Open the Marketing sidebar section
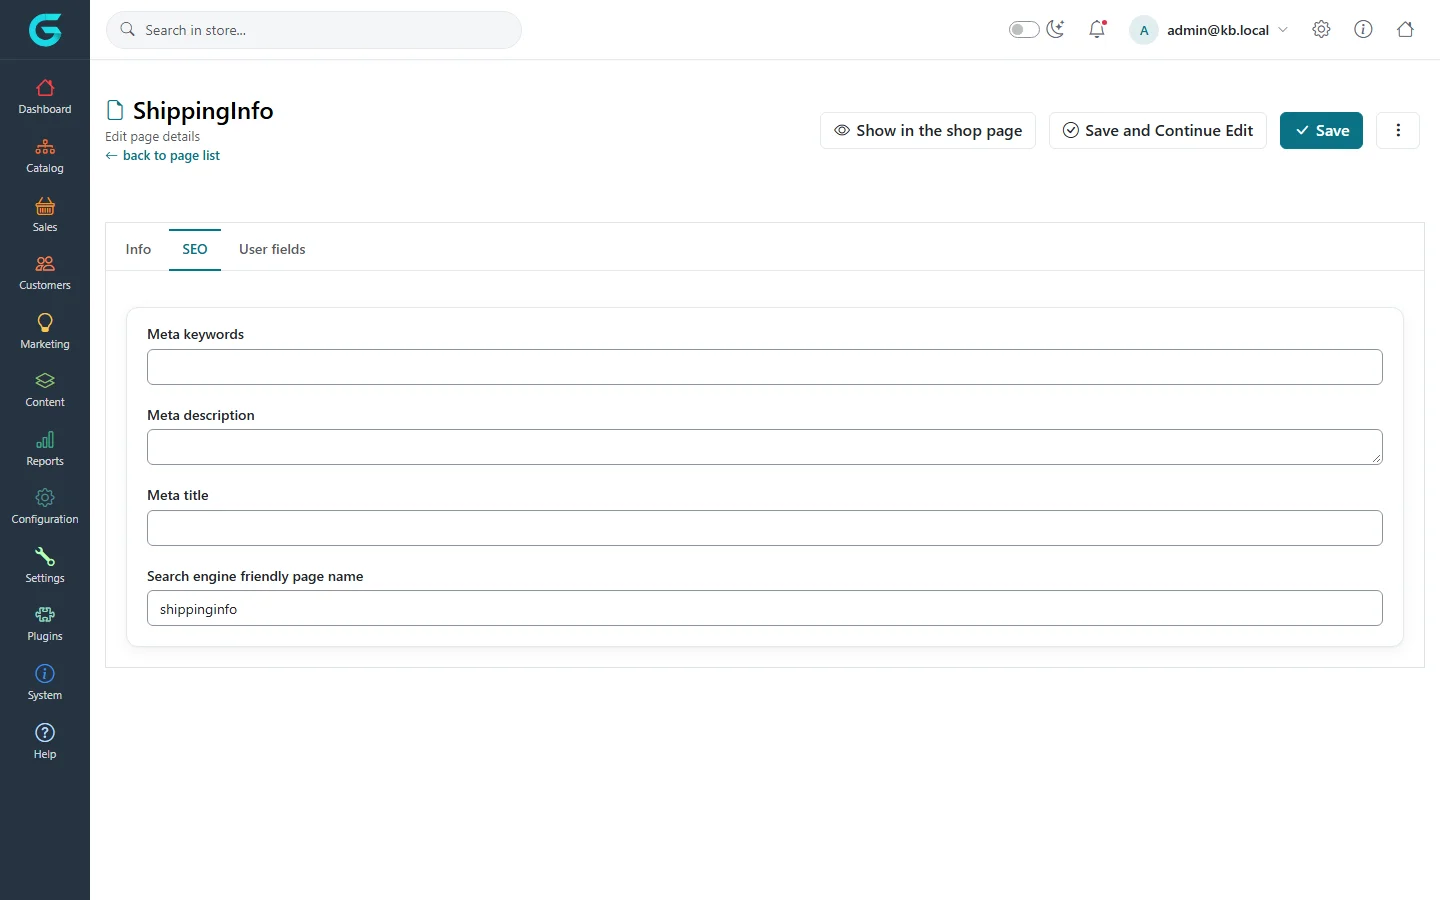The image size is (1440, 900). (45, 332)
